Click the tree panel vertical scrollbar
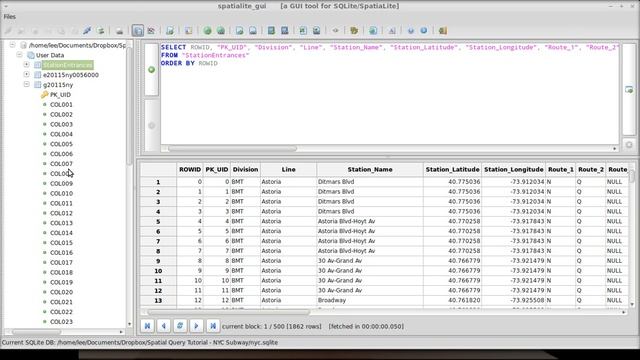640x360 pixels. (x=129, y=106)
